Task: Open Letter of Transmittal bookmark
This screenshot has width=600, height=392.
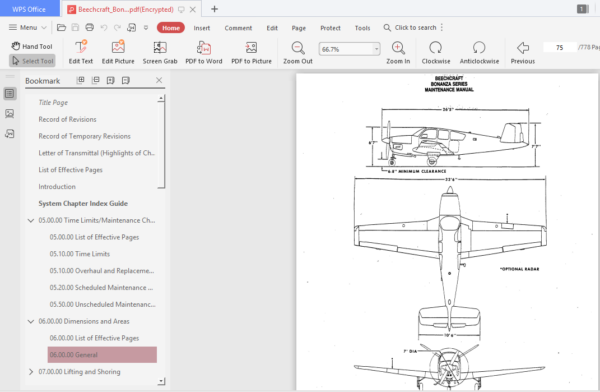Action: click(97, 153)
